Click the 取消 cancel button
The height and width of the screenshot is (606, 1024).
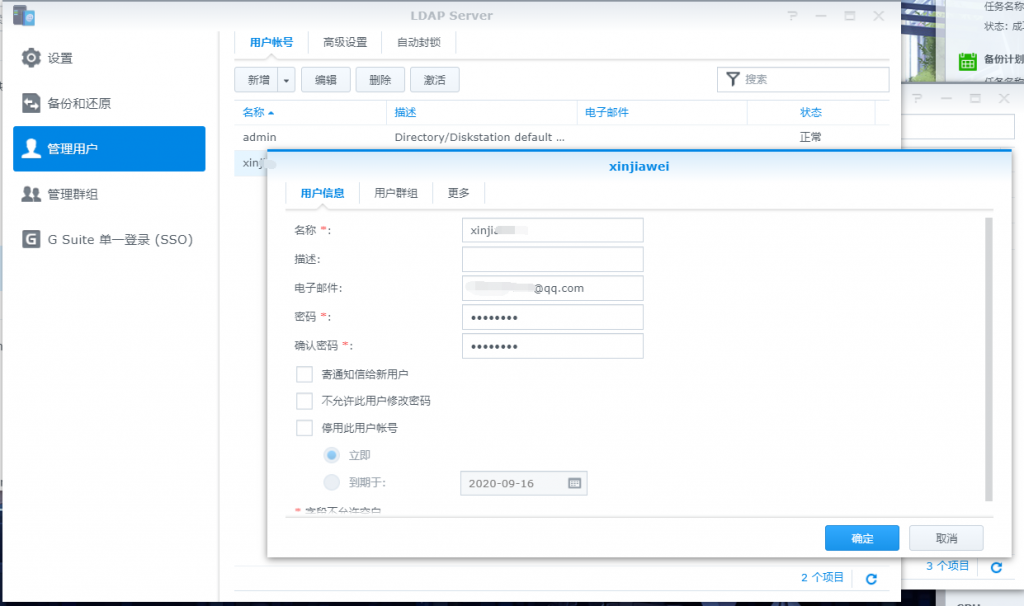pyautogui.click(x=946, y=538)
